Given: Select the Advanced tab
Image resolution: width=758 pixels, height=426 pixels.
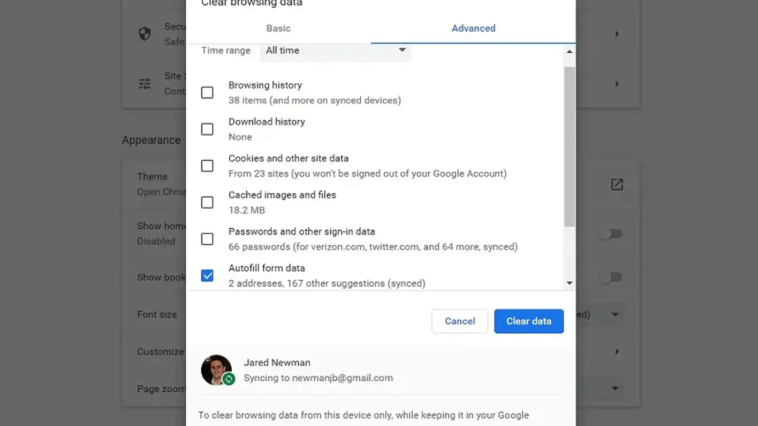Looking at the screenshot, I should 473,28.
